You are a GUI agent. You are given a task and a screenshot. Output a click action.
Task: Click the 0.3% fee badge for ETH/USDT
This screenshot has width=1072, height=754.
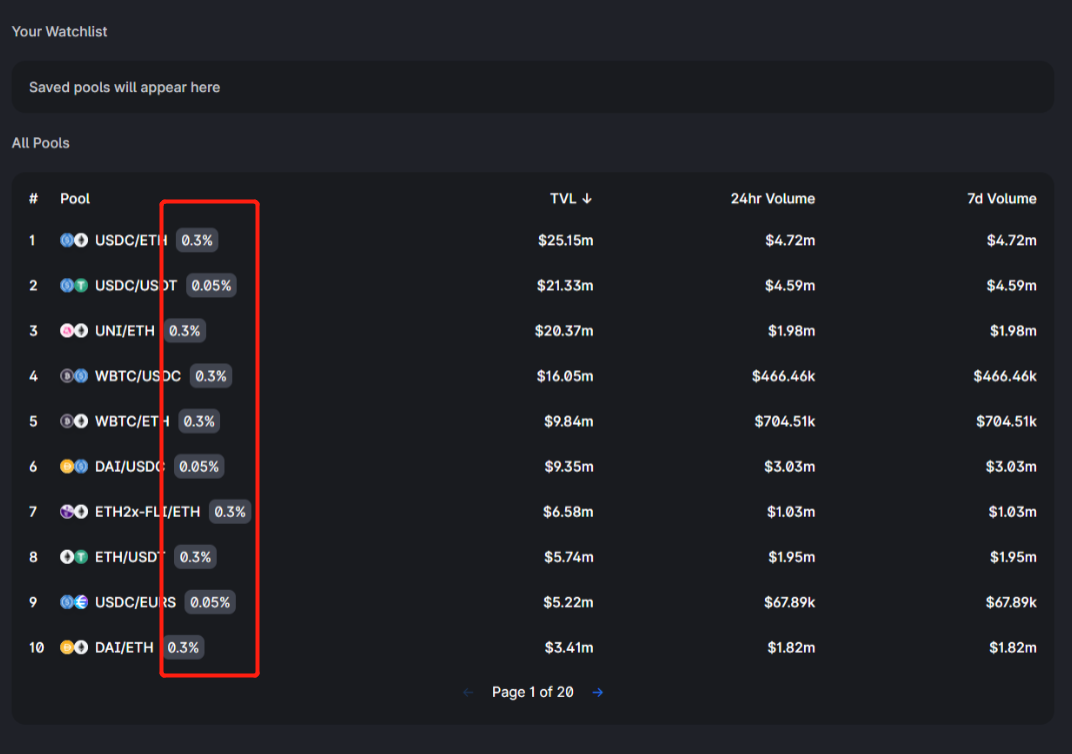point(196,557)
